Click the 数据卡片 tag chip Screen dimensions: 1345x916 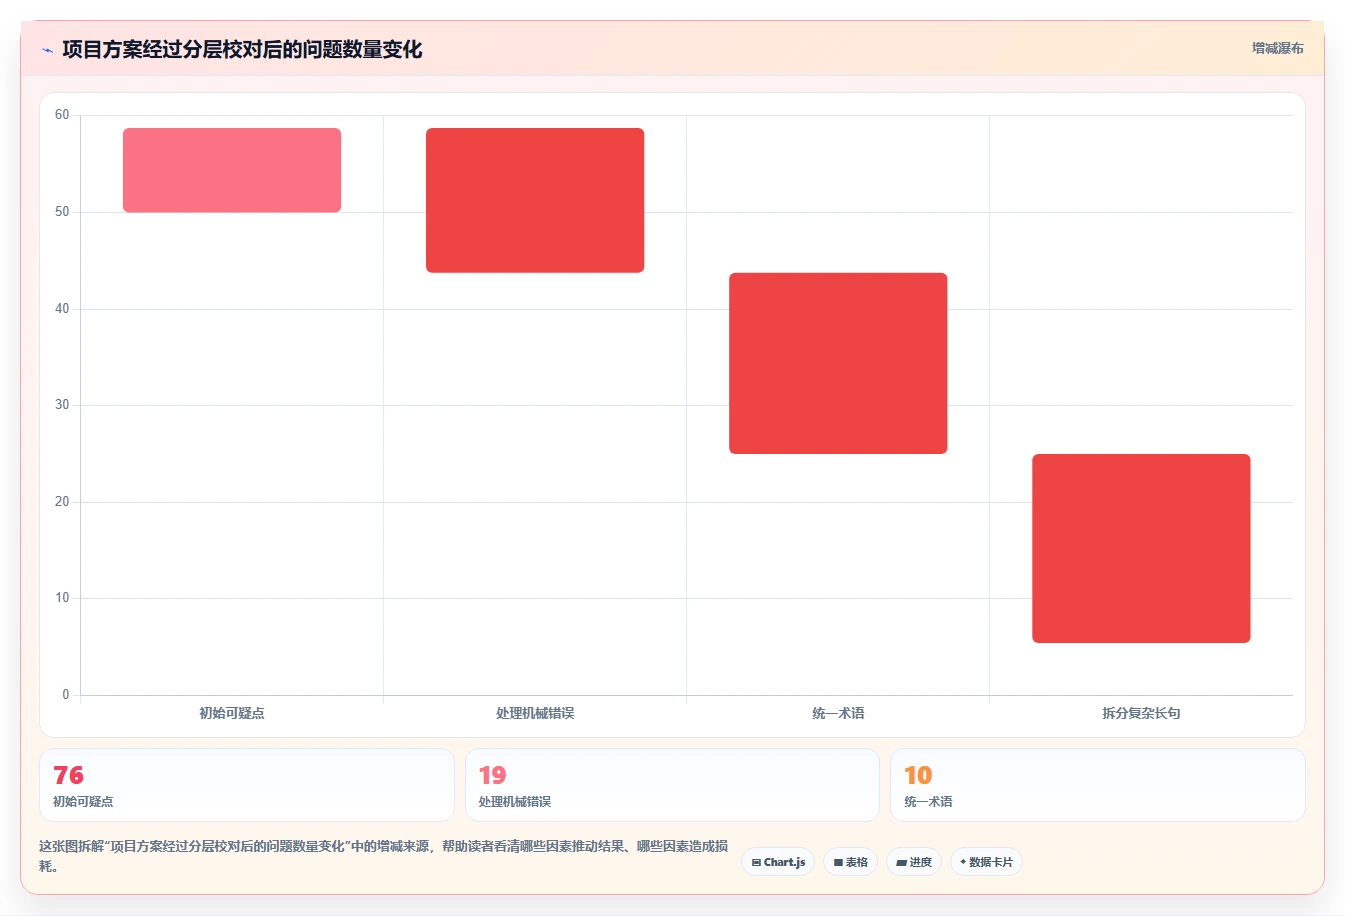click(x=986, y=862)
